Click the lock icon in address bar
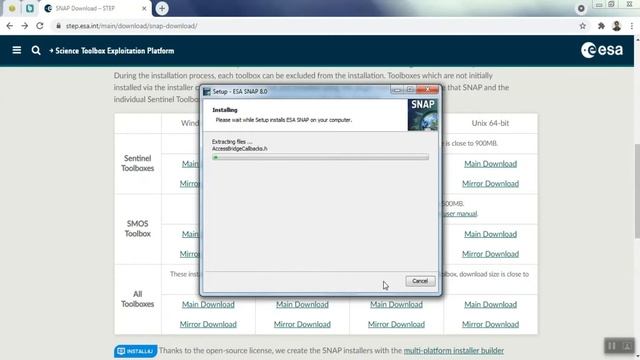640x360 pixels. click(x=58, y=26)
